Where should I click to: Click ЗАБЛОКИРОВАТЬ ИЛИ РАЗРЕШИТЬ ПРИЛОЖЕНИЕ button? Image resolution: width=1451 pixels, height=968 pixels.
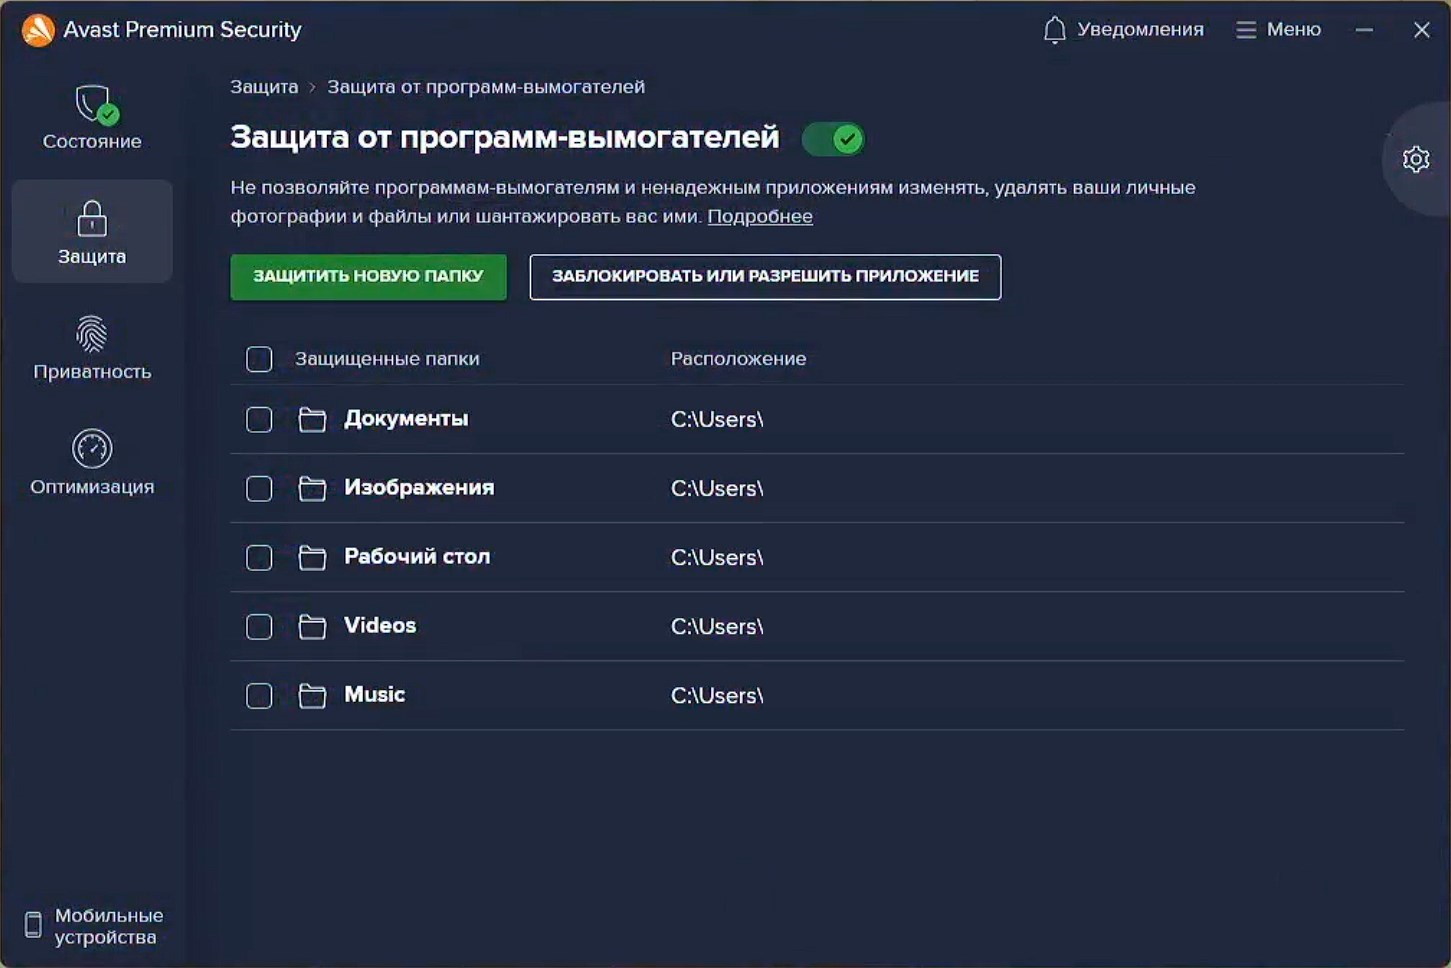[x=765, y=277]
